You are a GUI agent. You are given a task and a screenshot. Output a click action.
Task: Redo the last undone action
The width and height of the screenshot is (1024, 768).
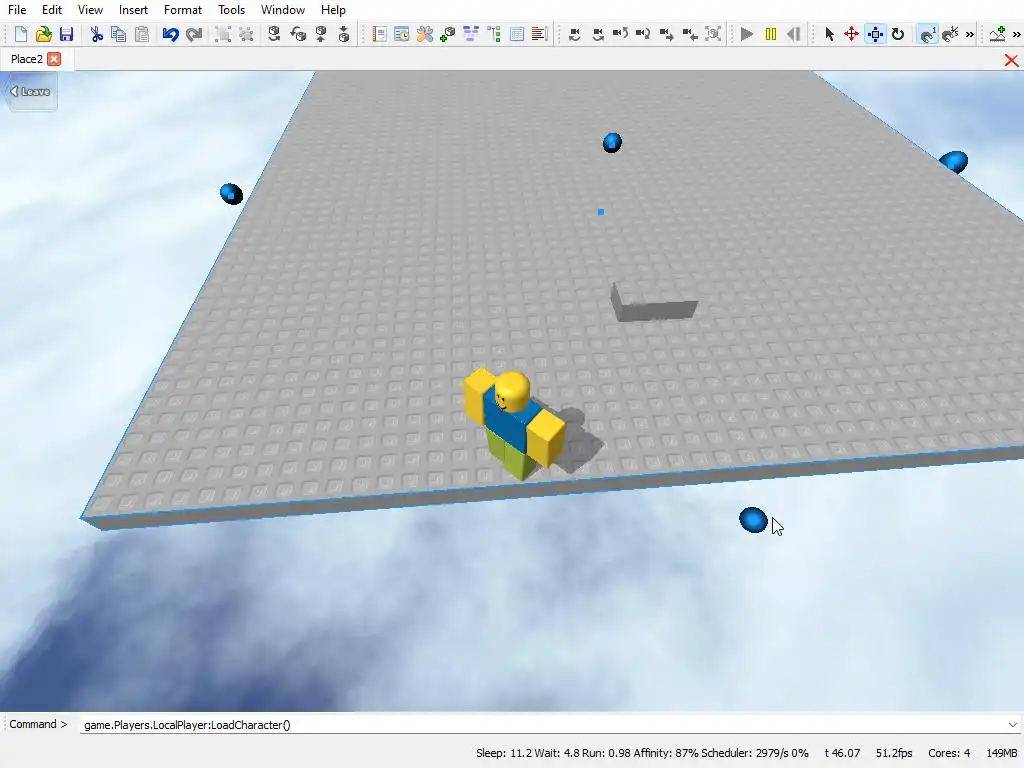click(x=194, y=34)
